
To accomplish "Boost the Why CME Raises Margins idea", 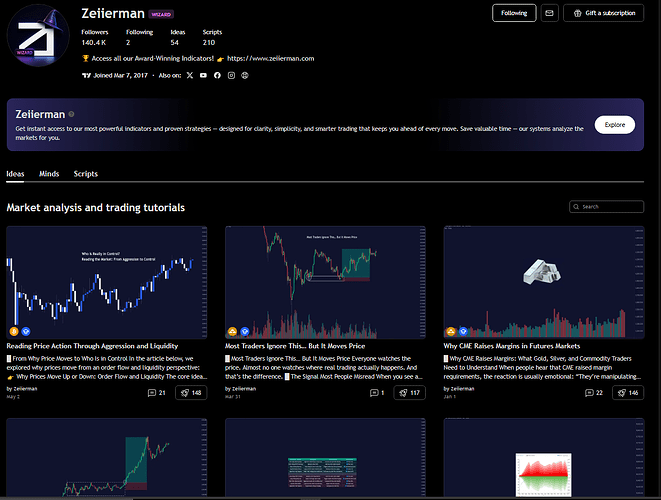I will pos(628,393).
